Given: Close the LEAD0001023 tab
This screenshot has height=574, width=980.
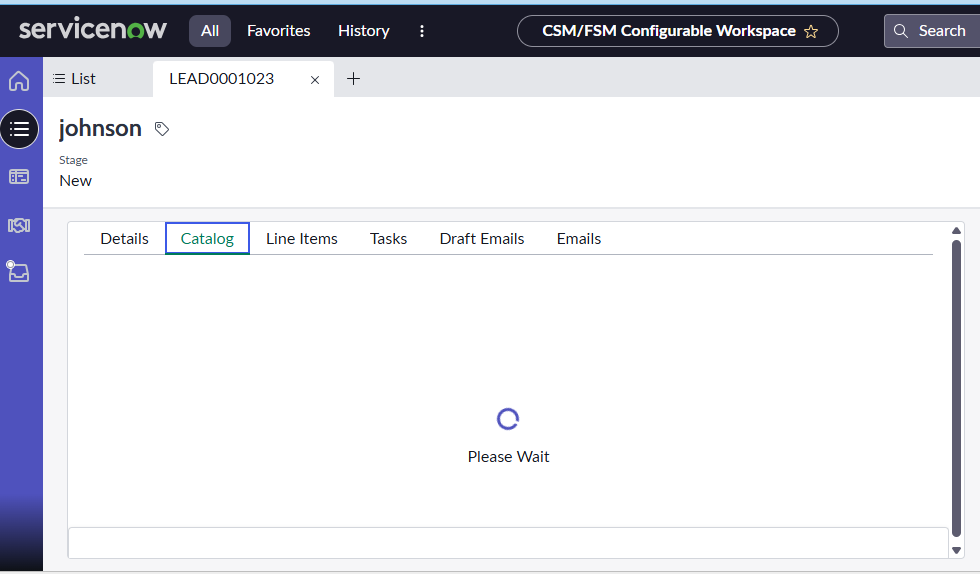Looking at the screenshot, I should (315, 79).
